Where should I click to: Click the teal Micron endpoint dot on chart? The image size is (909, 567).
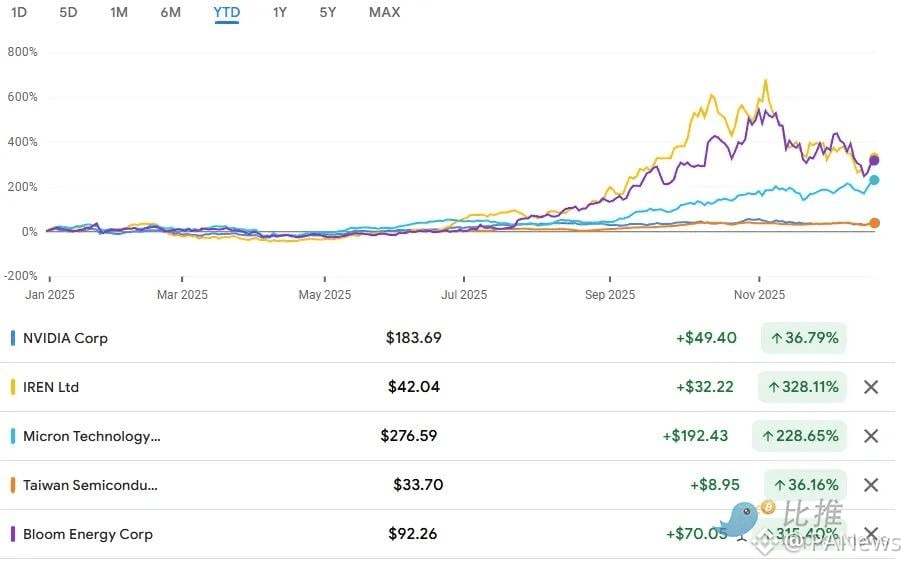point(874,180)
